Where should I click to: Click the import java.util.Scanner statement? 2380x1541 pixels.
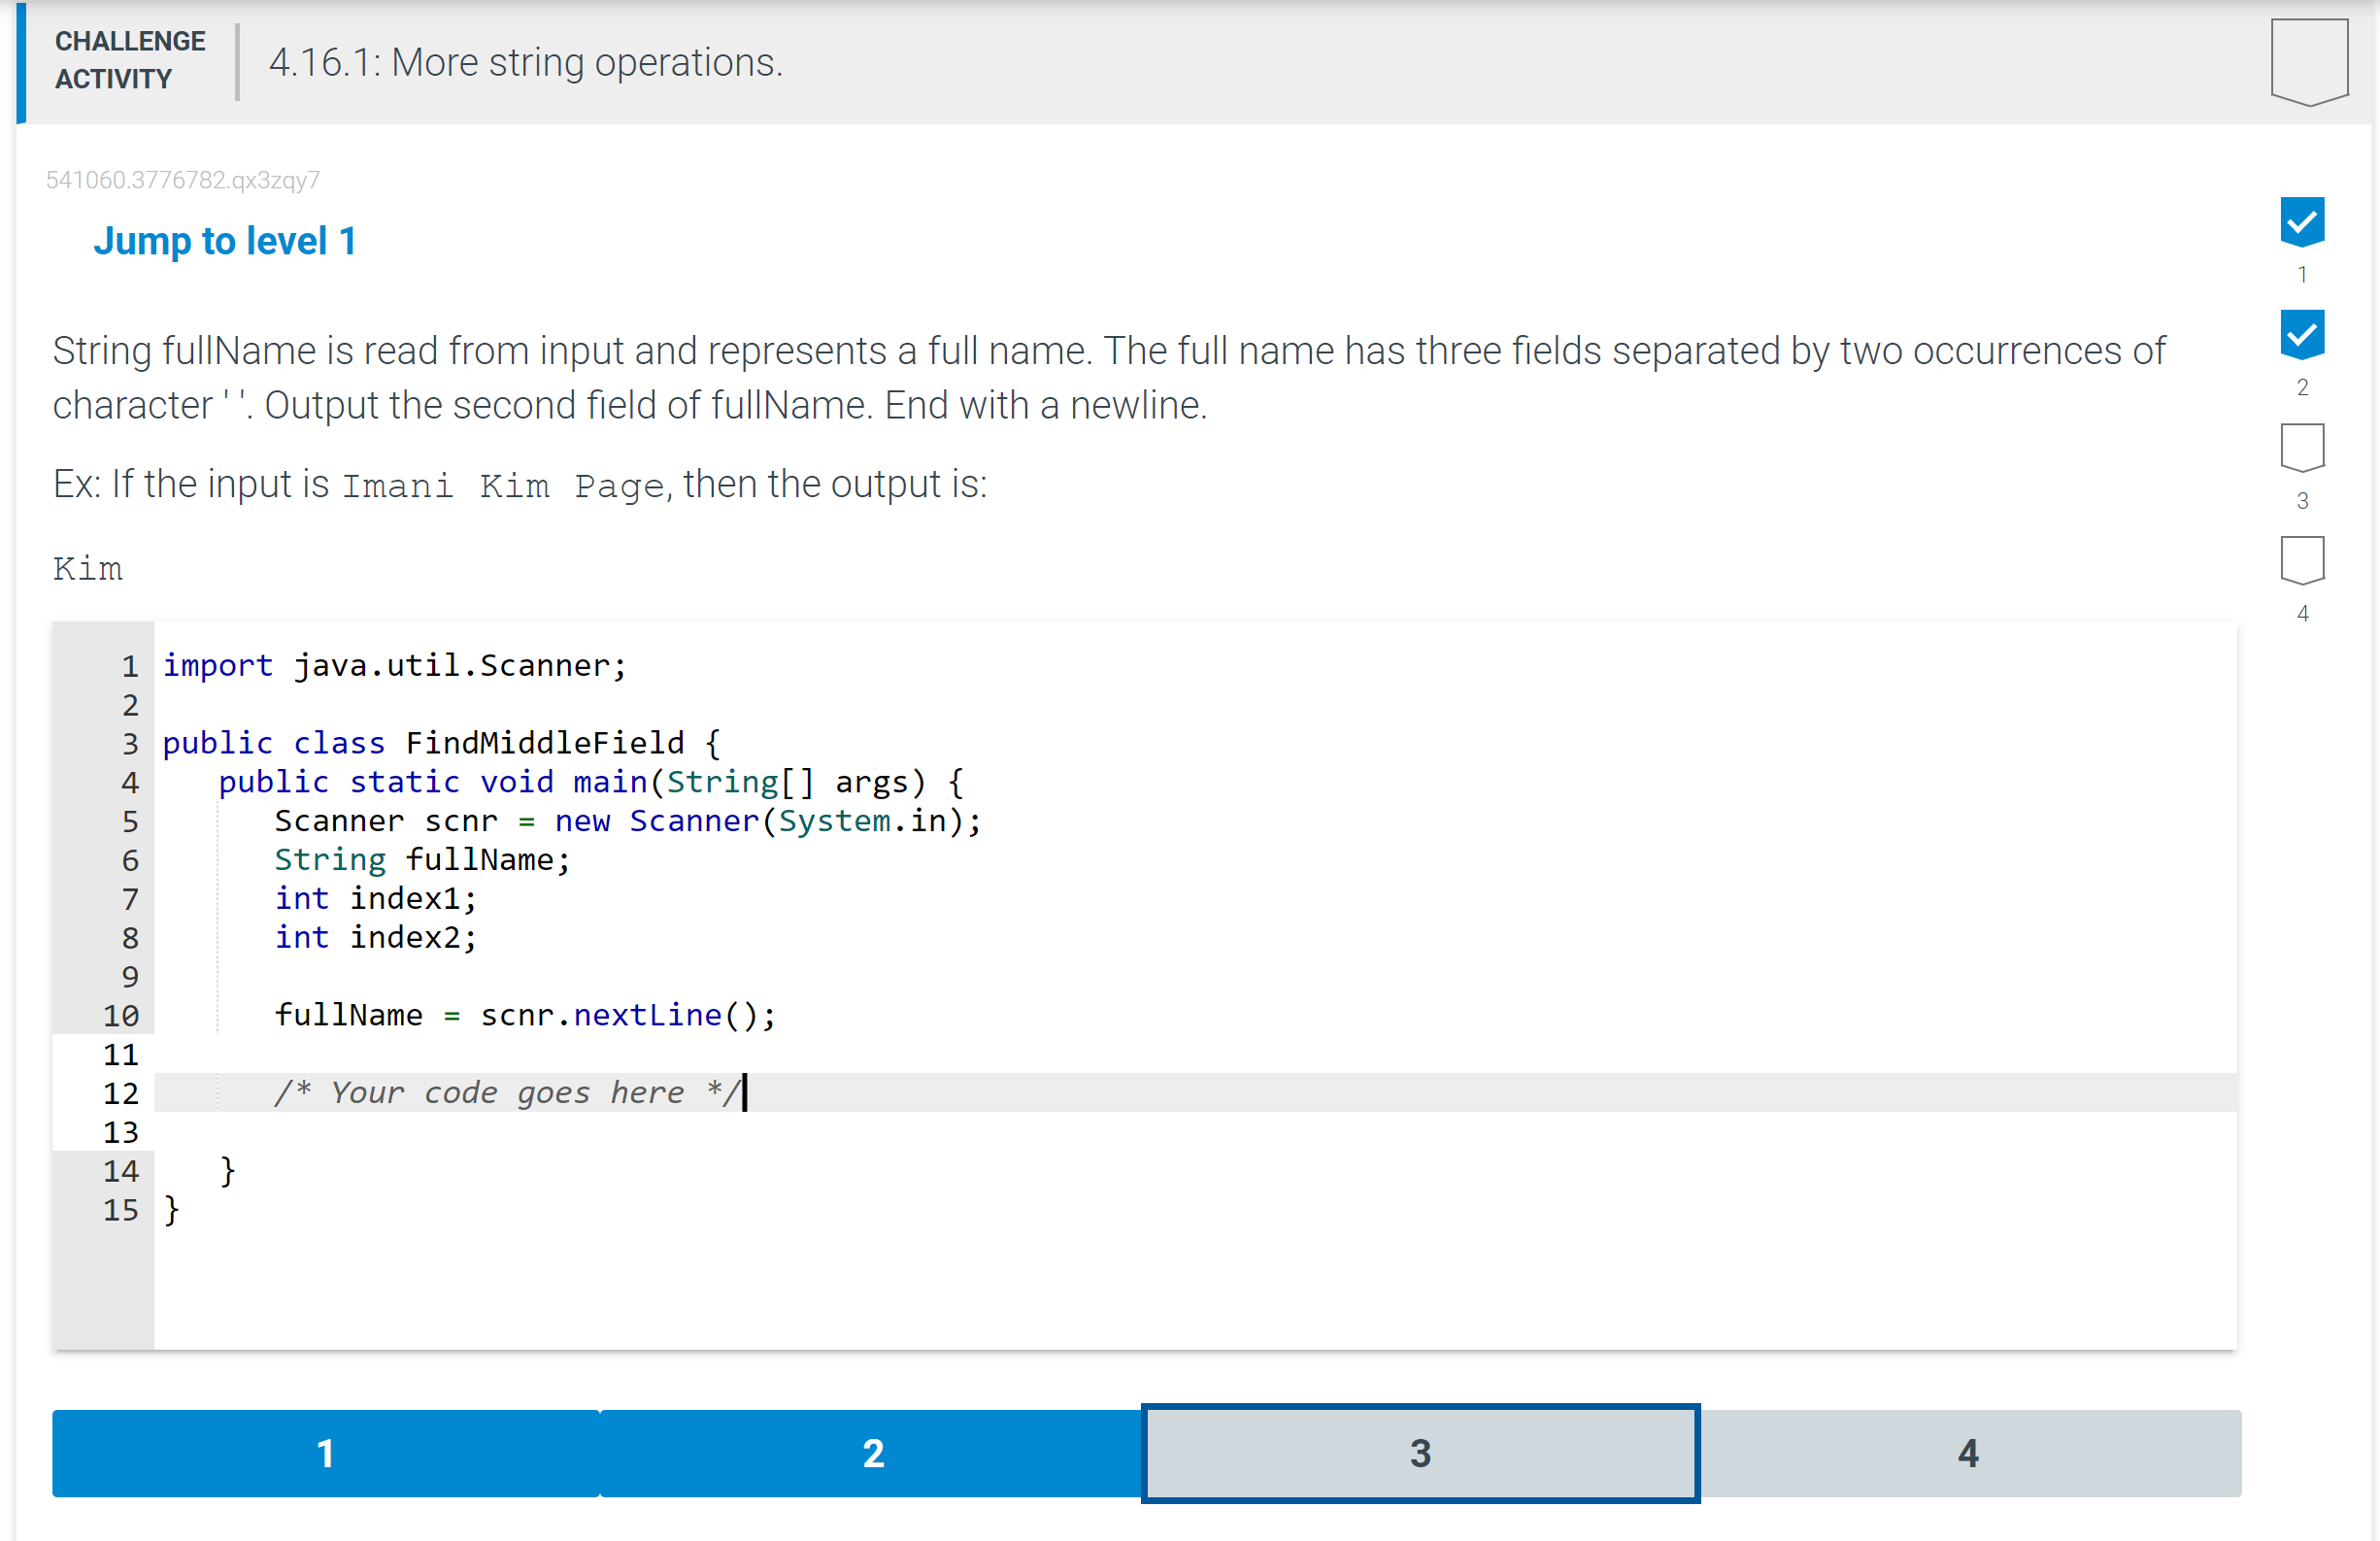pos(394,665)
